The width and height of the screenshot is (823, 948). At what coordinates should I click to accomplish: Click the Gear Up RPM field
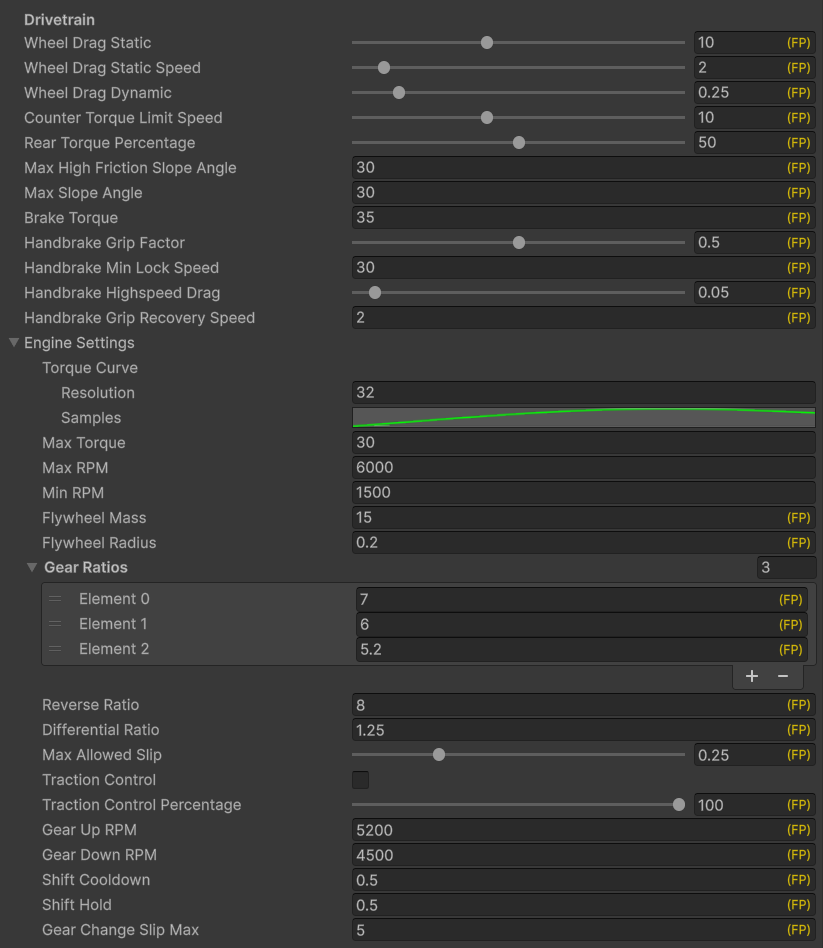565,830
